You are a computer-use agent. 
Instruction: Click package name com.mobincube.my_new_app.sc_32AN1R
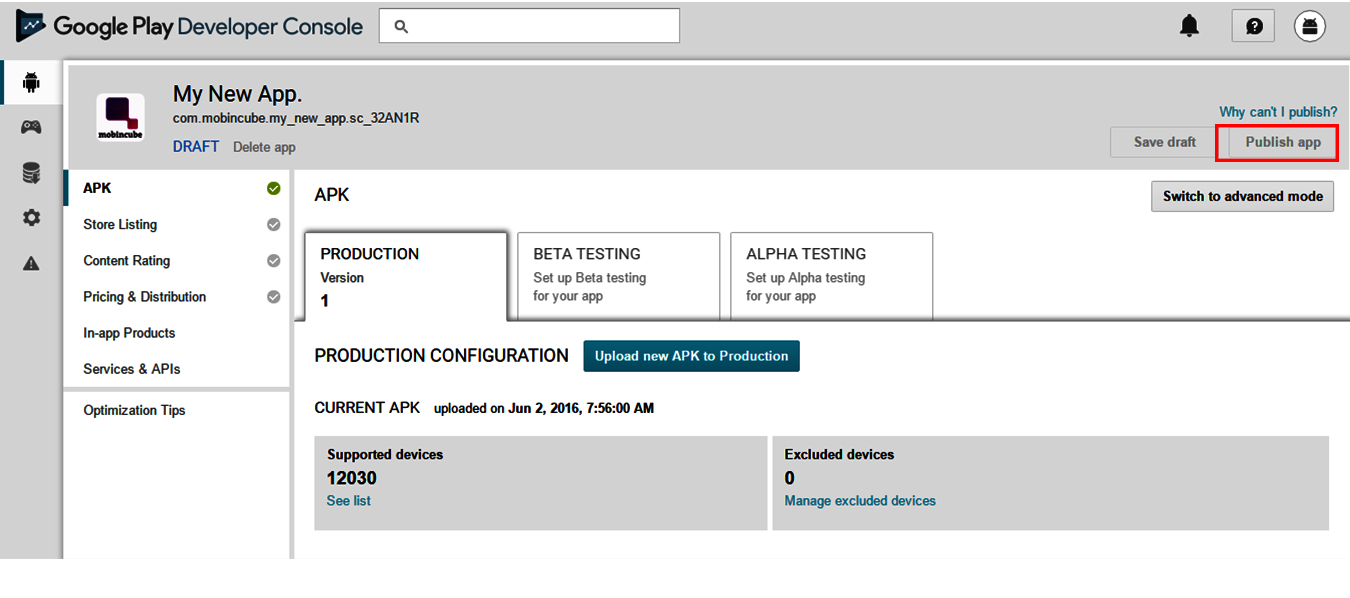[296, 118]
